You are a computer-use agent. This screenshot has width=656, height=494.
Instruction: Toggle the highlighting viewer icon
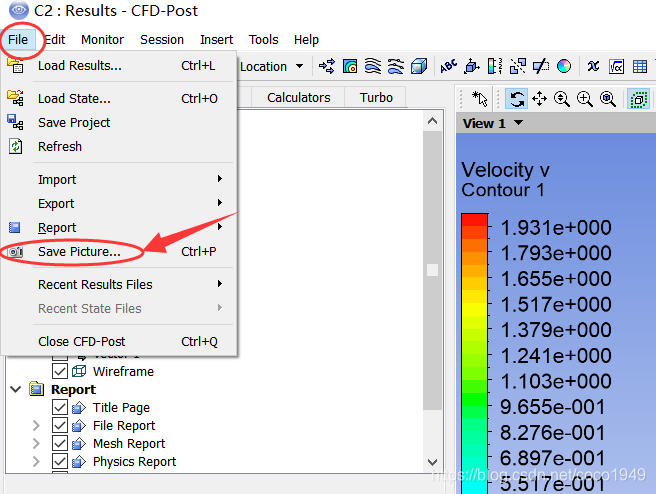click(x=638, y=99)
